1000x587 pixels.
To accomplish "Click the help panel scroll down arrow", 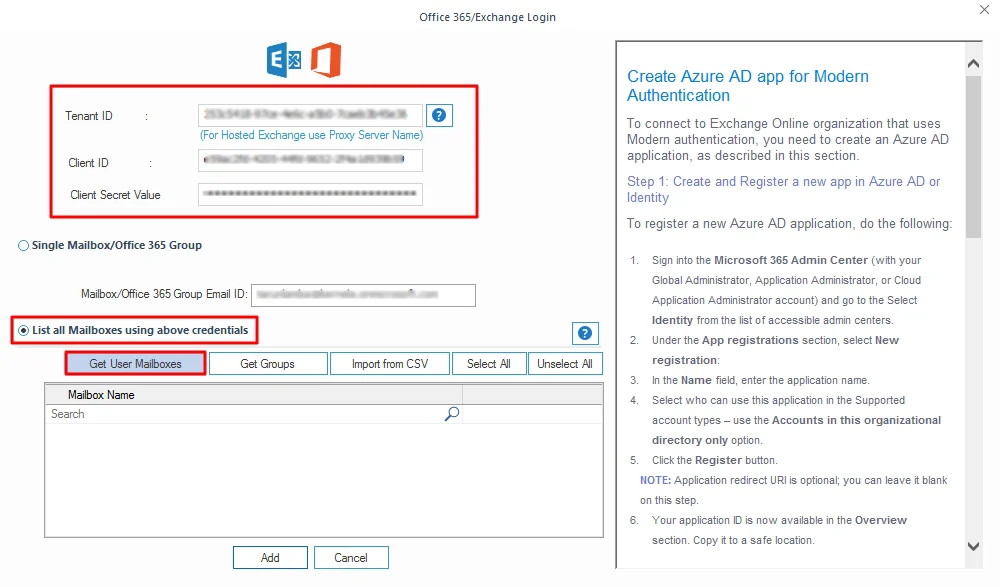I will click(973, 546).
